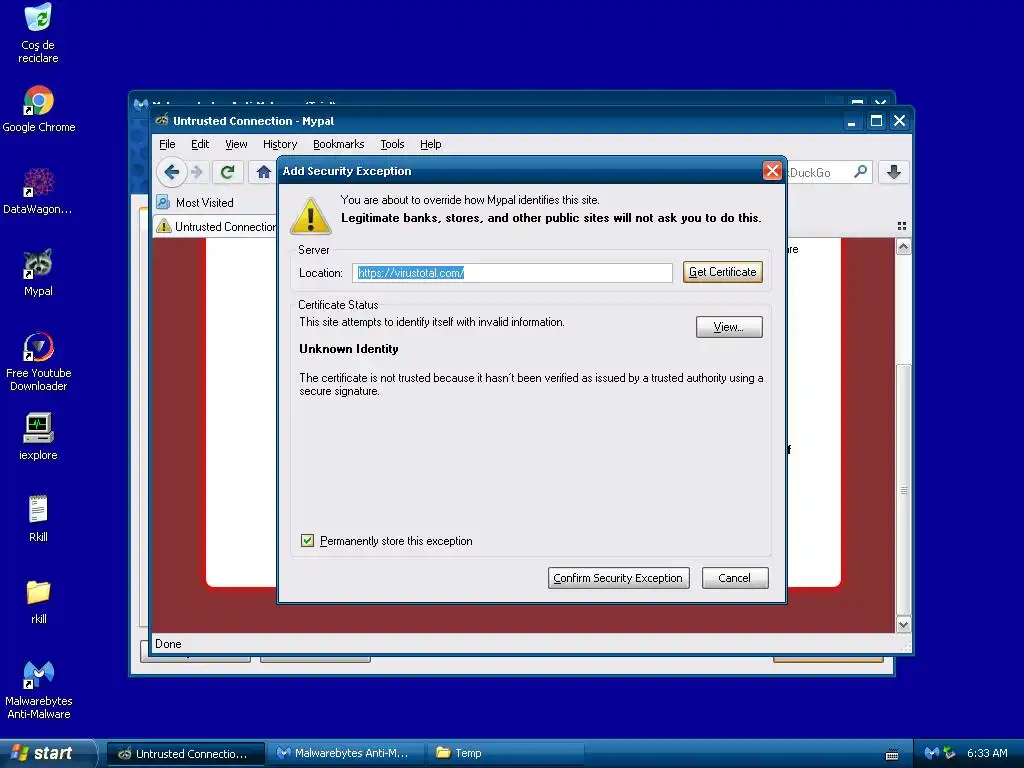This screenshot has width=1024, height=768.
Task: Reload the page in Mypal
Action: (227, 172)
